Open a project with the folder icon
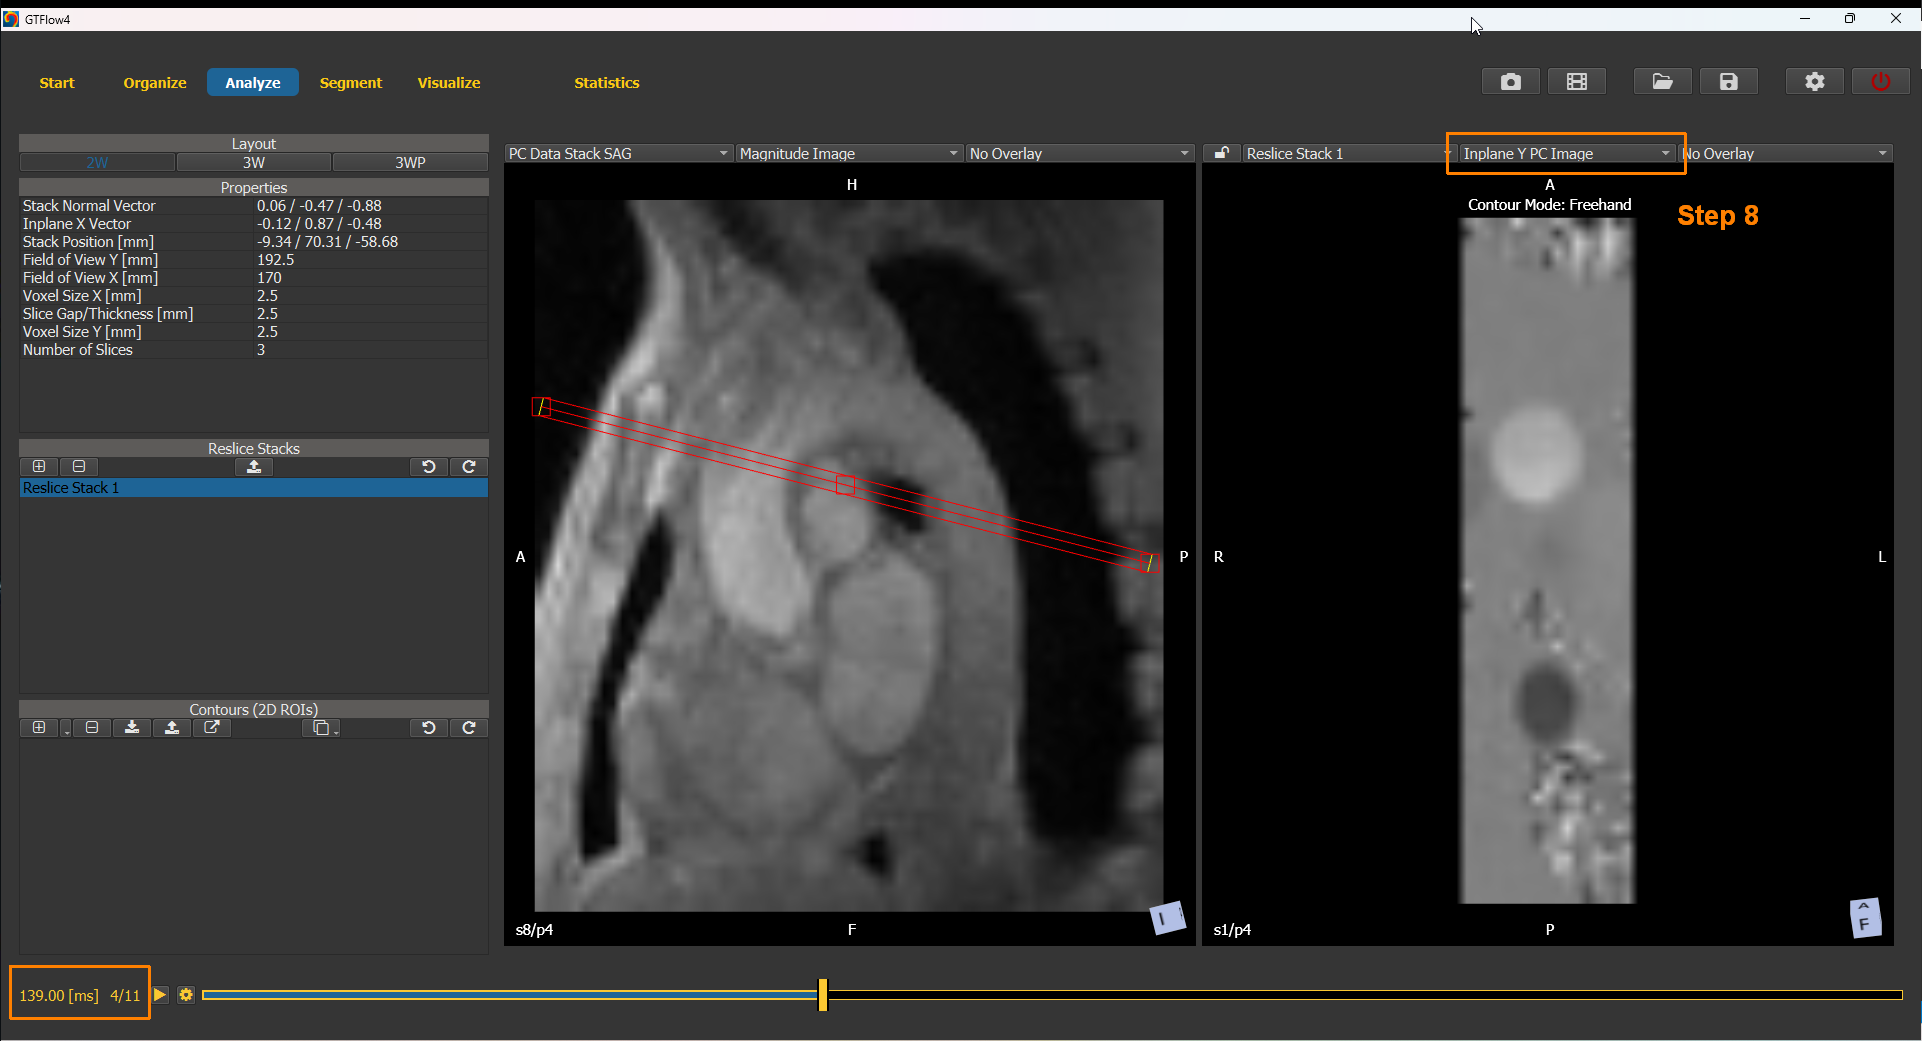Image resolution: width=1922 pixels, height=1041 pixels. pos(1662,82)
